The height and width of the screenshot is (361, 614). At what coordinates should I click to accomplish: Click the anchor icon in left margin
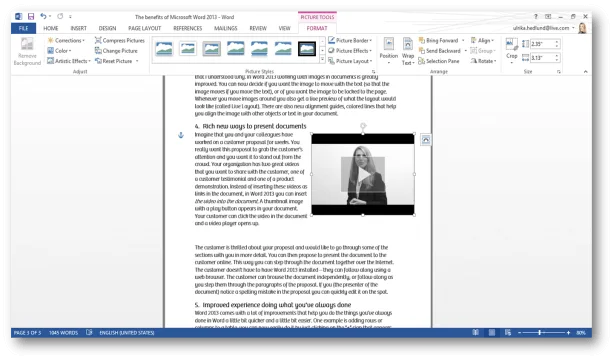click(181, 135)
